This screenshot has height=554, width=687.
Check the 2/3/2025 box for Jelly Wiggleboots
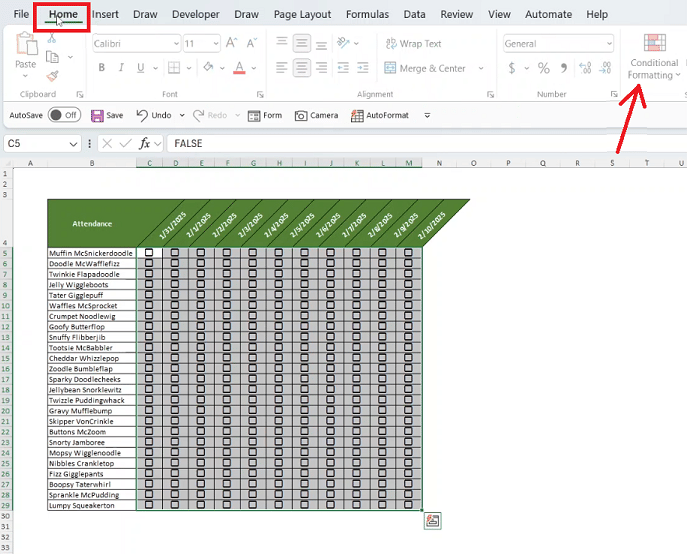click(227, 284)
